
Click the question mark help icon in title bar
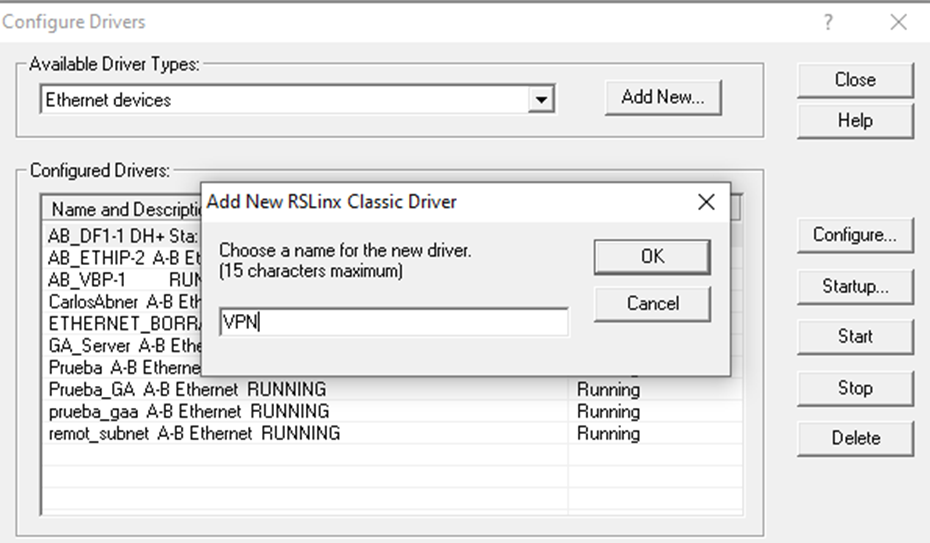pos(828,22)
